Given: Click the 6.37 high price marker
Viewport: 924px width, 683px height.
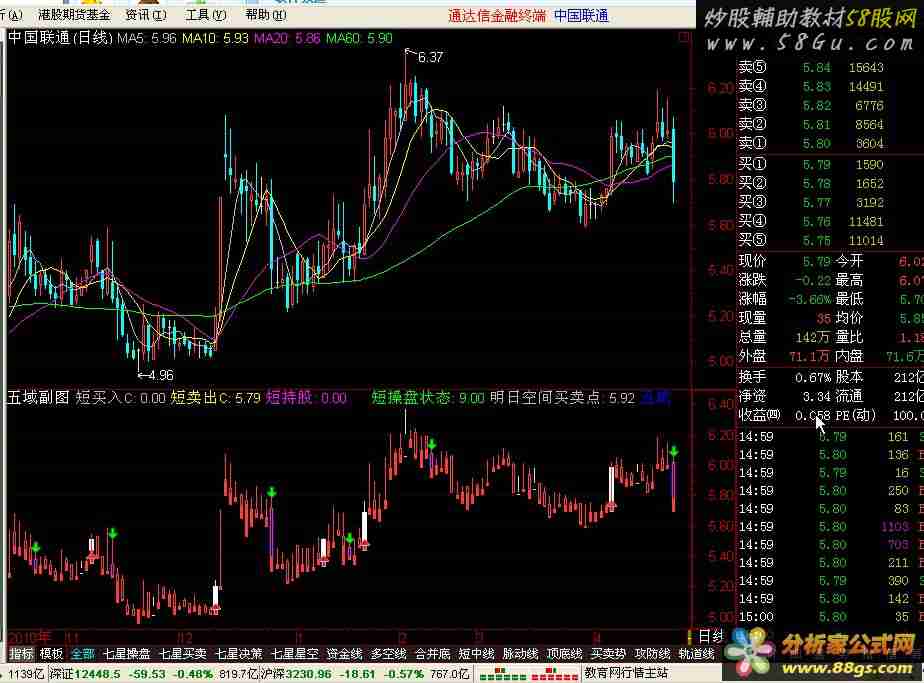Looking at the screenshot, I should [x=430, y=57].
